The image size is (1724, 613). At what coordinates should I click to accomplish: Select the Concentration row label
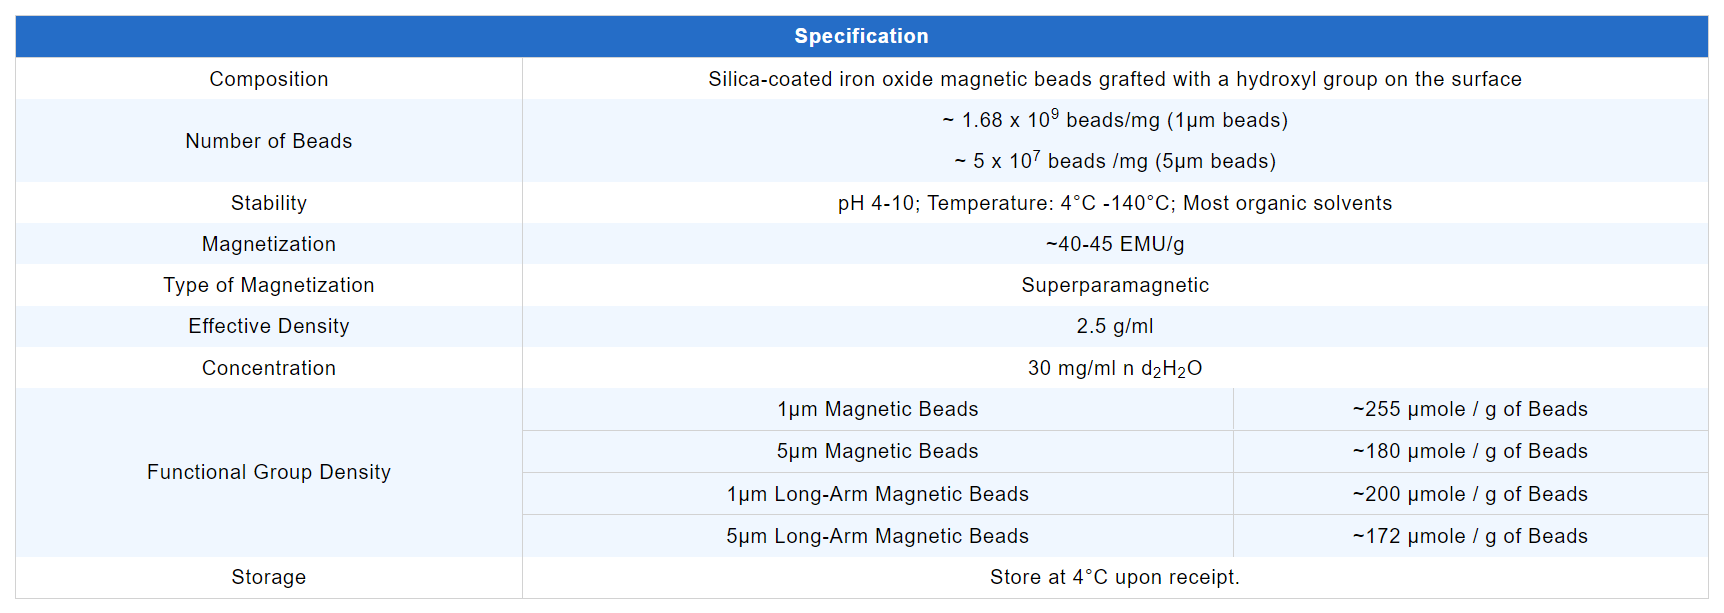coord(268,368)
